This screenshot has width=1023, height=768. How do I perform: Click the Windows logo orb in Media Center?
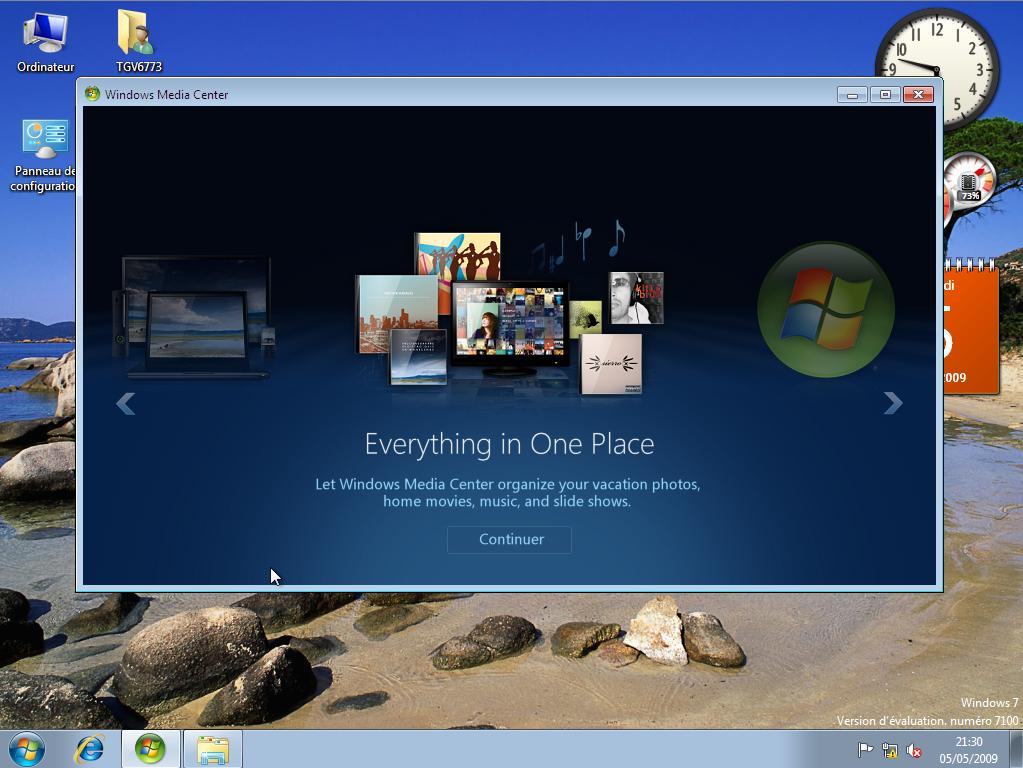826,309
